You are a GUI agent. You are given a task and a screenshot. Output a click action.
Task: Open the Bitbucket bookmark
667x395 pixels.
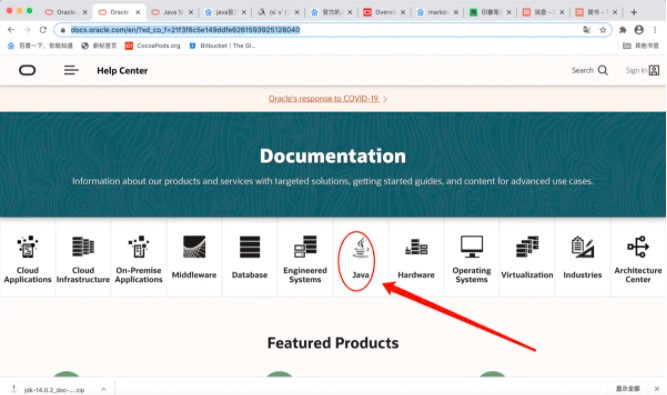(x=222, y=45)
